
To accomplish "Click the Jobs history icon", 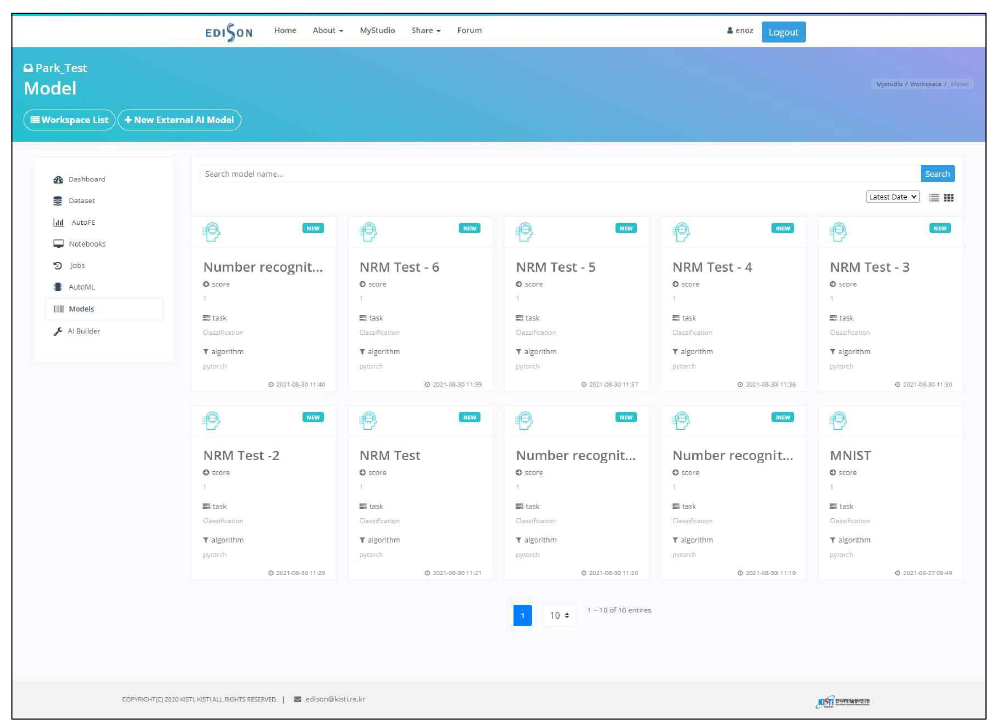I will click(x=58, y=266).
